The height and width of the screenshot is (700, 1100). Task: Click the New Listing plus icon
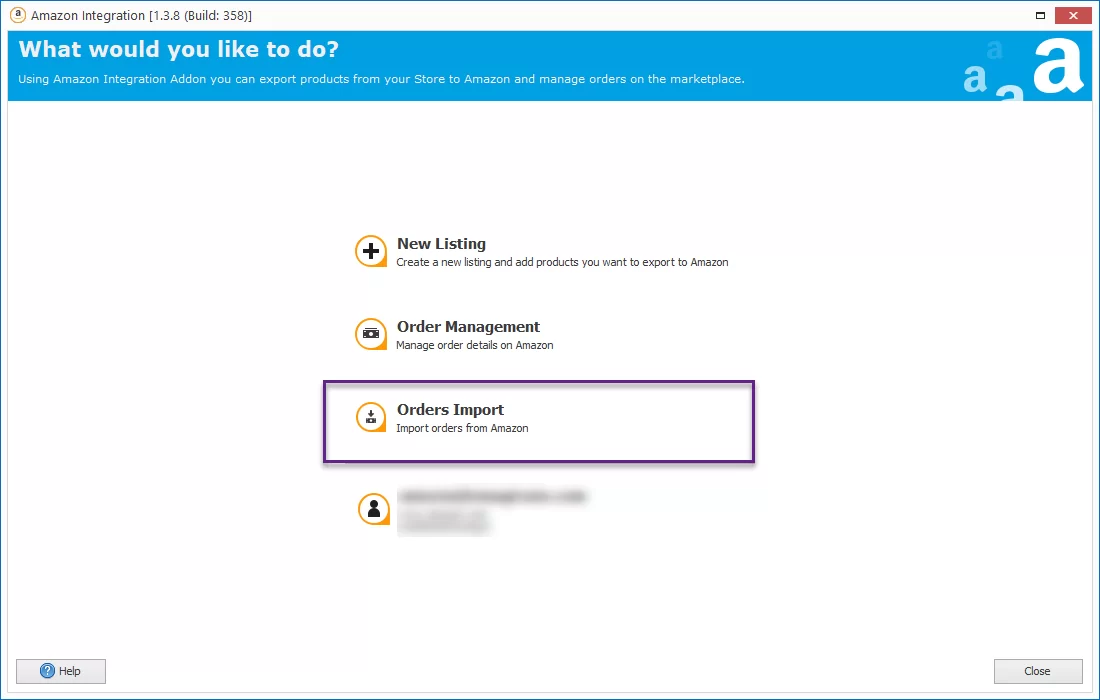pyautogui.click(x=371, y=251)
